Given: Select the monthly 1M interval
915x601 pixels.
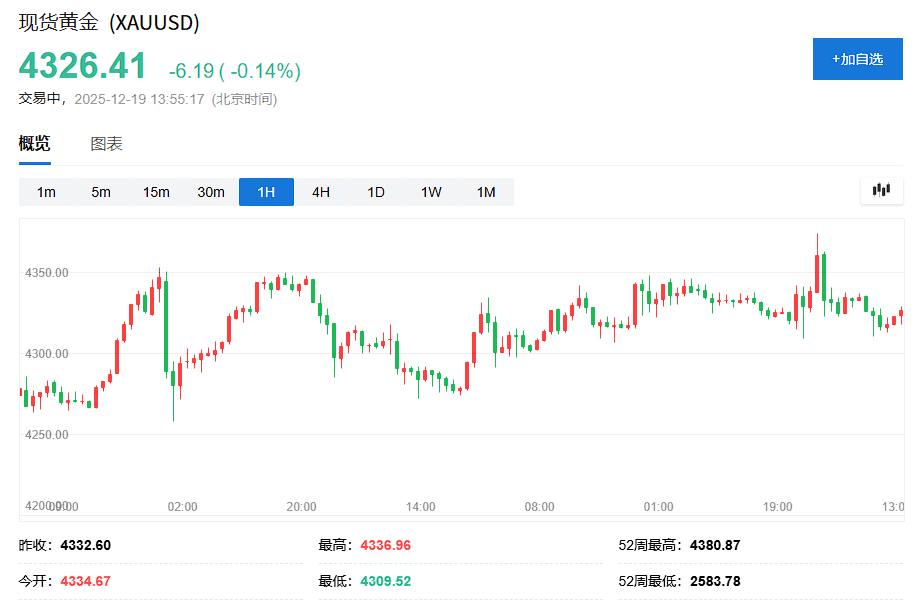Looking at the screenshot, I should coord(486,192).
